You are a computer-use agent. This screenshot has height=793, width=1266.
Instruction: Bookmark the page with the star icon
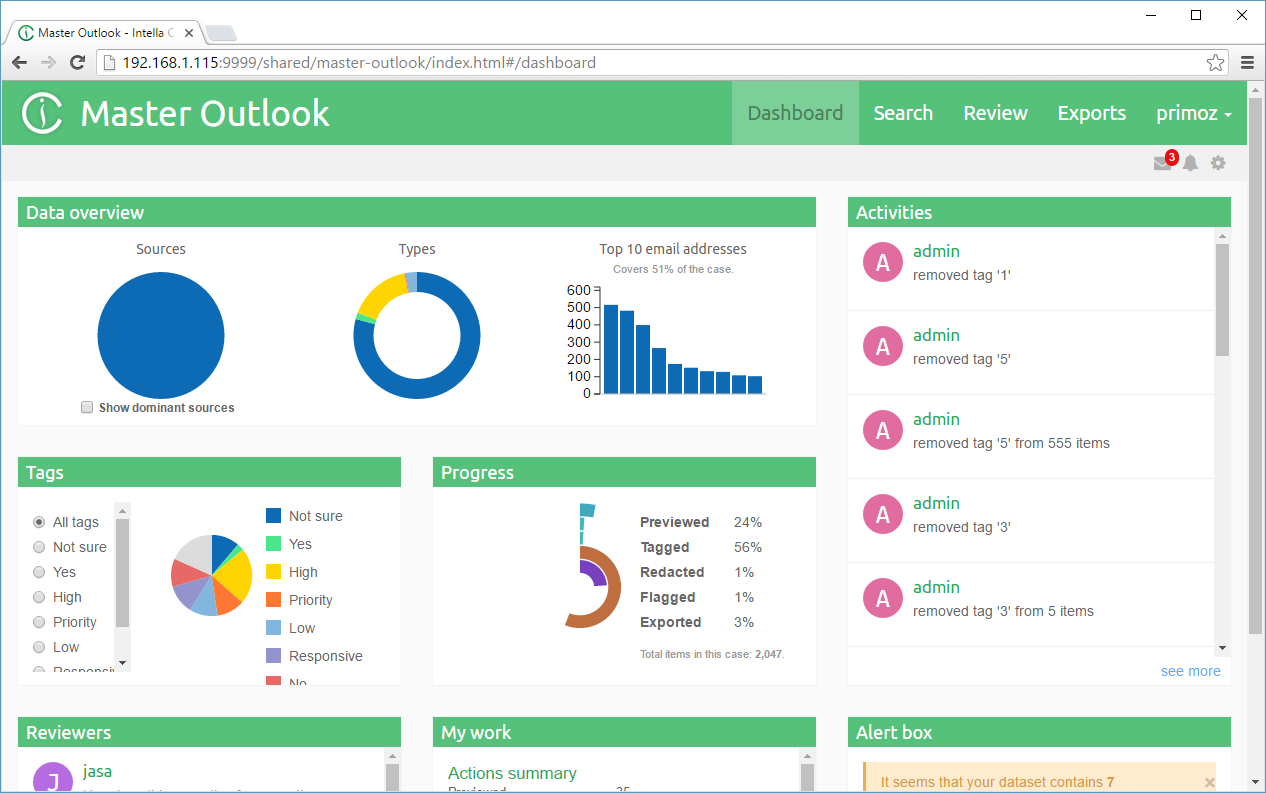coord(1216,62)
